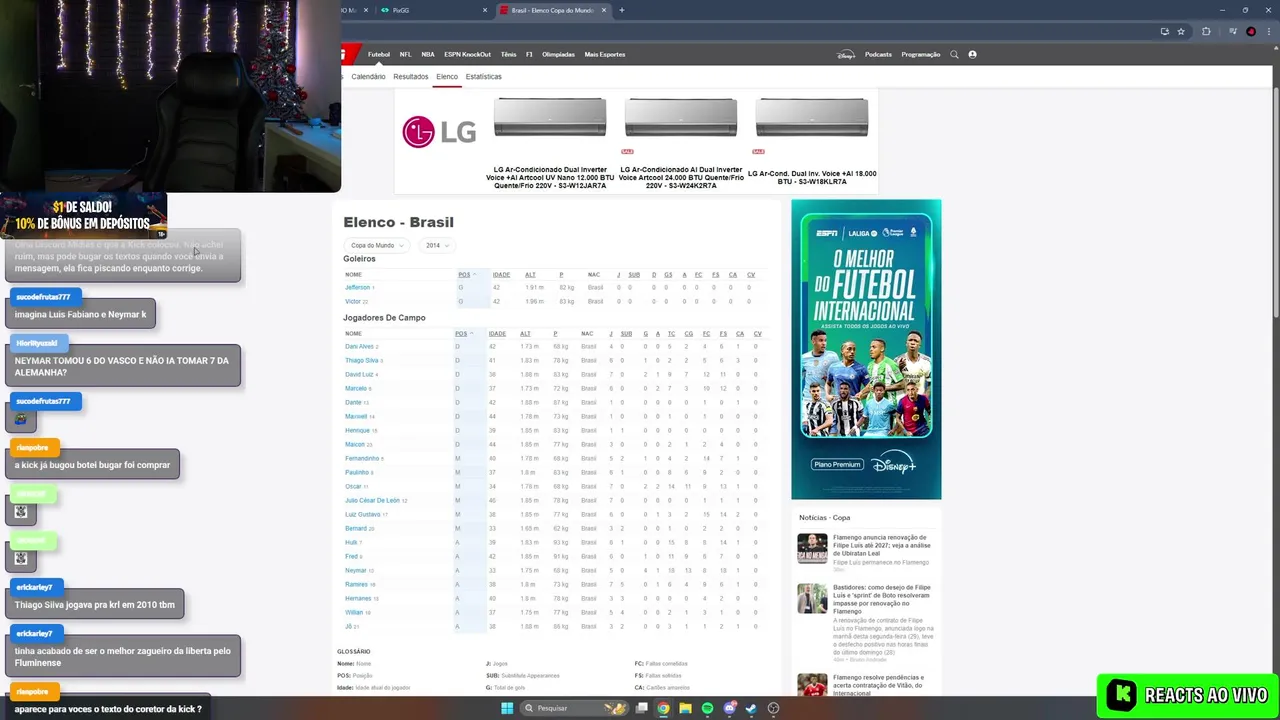Image resolution: width=1280 pixels, height=720 pixels.
Task: Open the Resultados section tab
Action: click(x=410, y=76)
